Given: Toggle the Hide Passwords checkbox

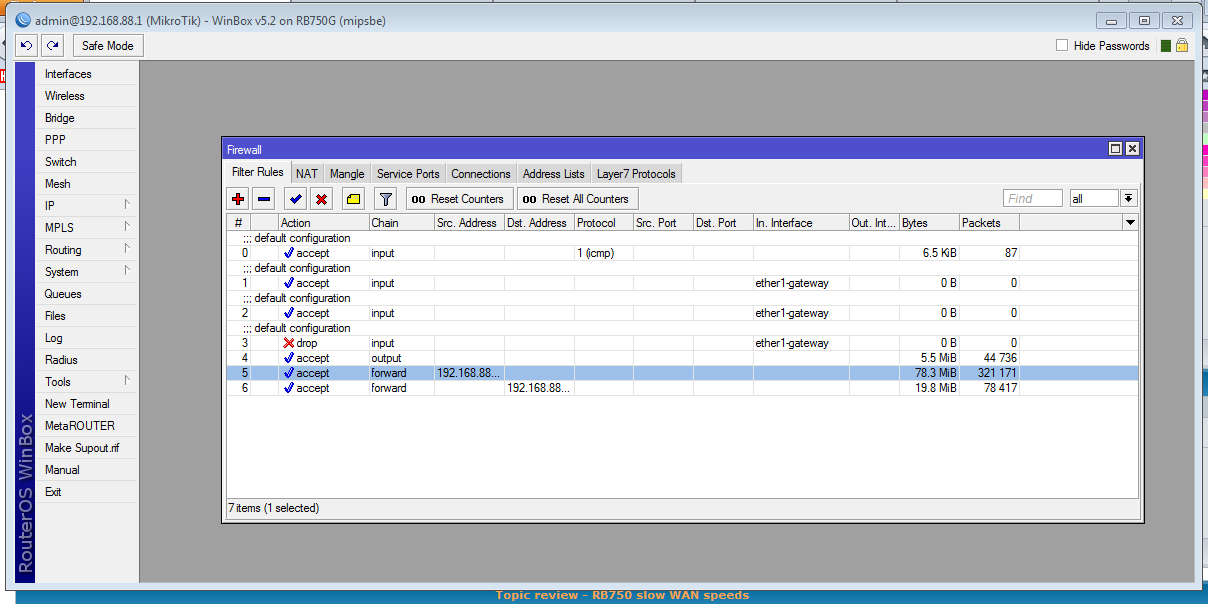Looking at the screenshot, I should click(1062, 45).
